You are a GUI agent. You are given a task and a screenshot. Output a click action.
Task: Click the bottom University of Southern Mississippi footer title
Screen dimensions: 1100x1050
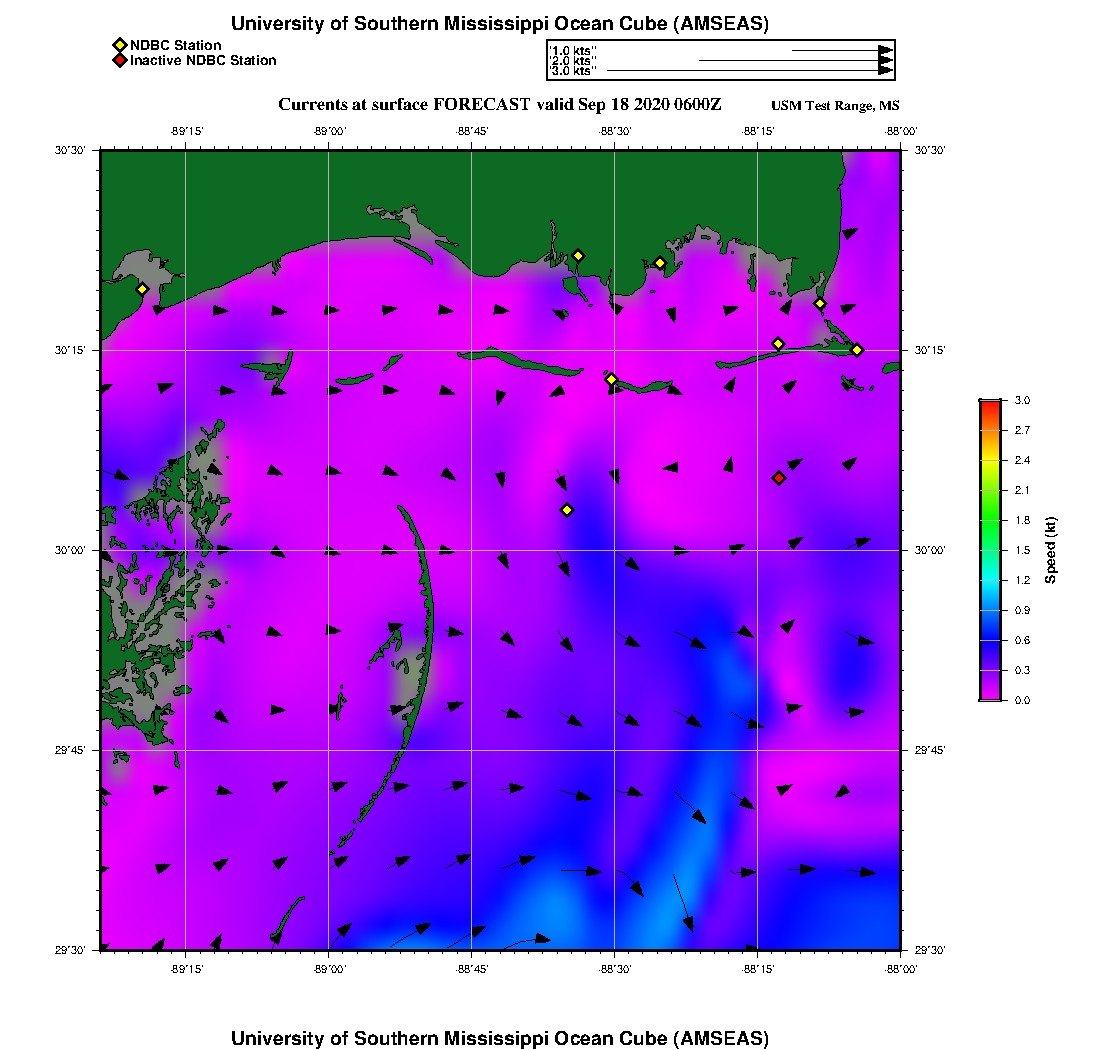point(500,1038)
